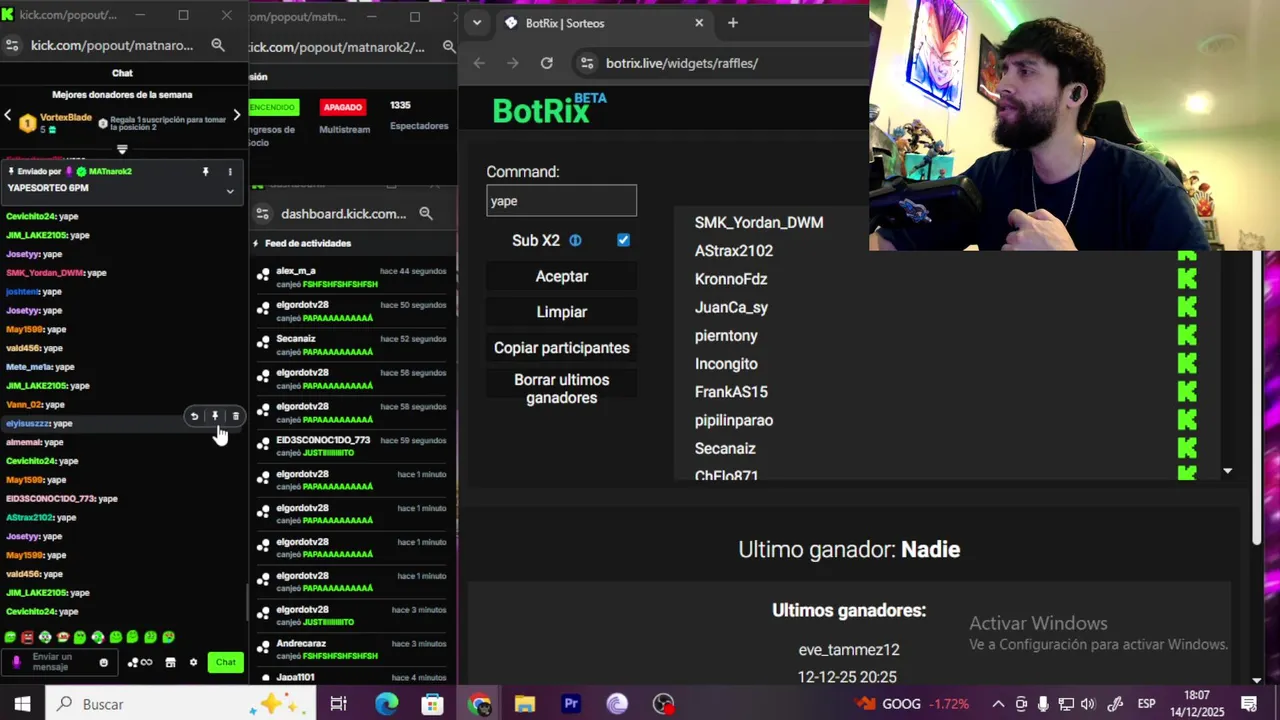Open zoom magnifier in dashboard.kick.com address bar
This screenshot has height=720, width=1280.
pos(426,213)
